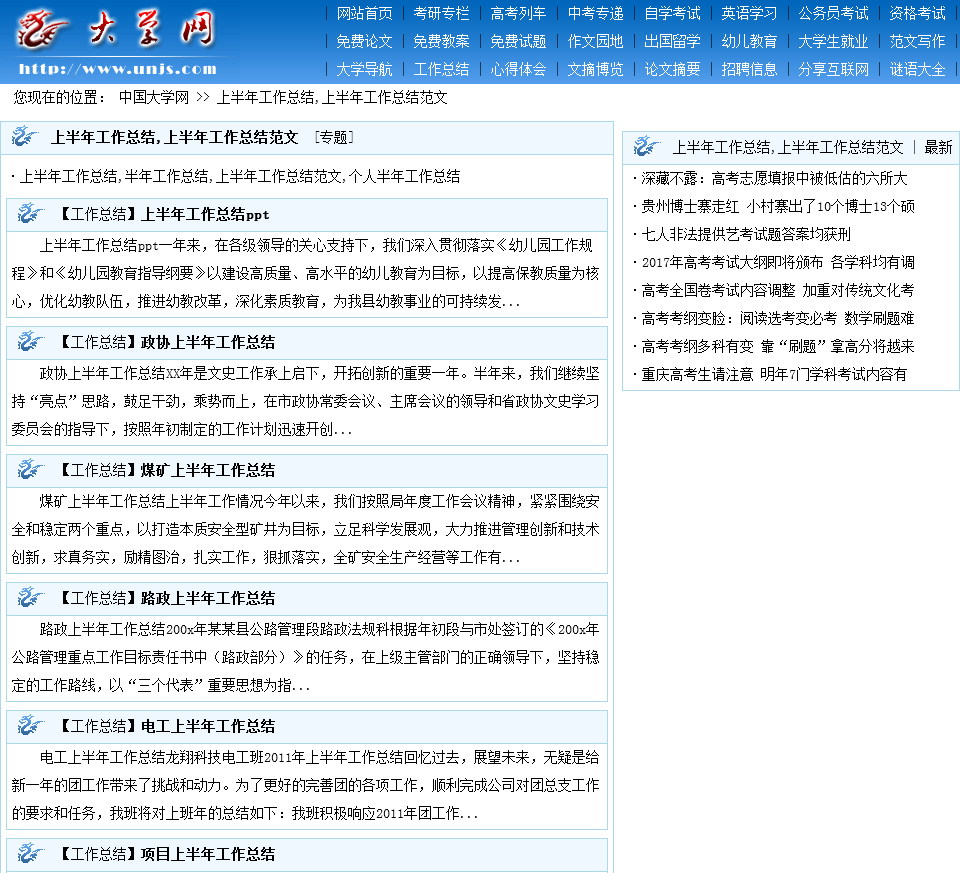Click excerpt text under 路政上半年工作总结
This screenshot has height=873, width=960.
306,657
